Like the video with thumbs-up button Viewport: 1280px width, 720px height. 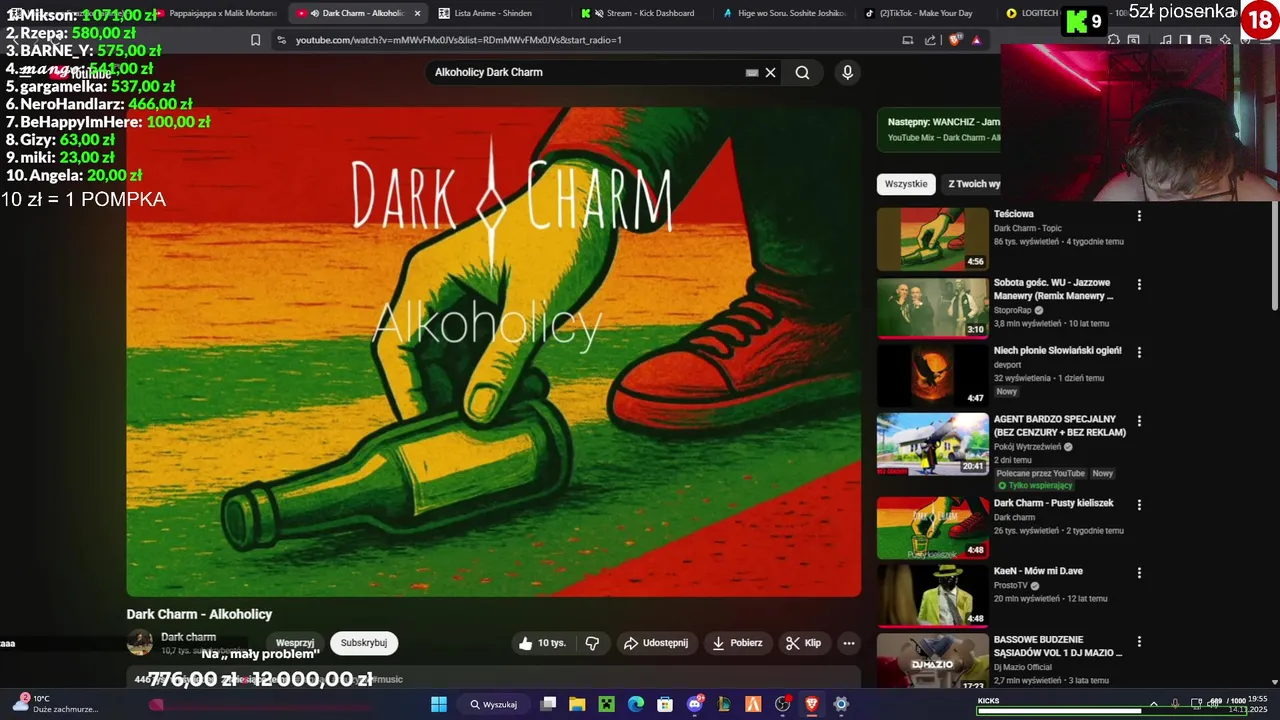point(542,643)
